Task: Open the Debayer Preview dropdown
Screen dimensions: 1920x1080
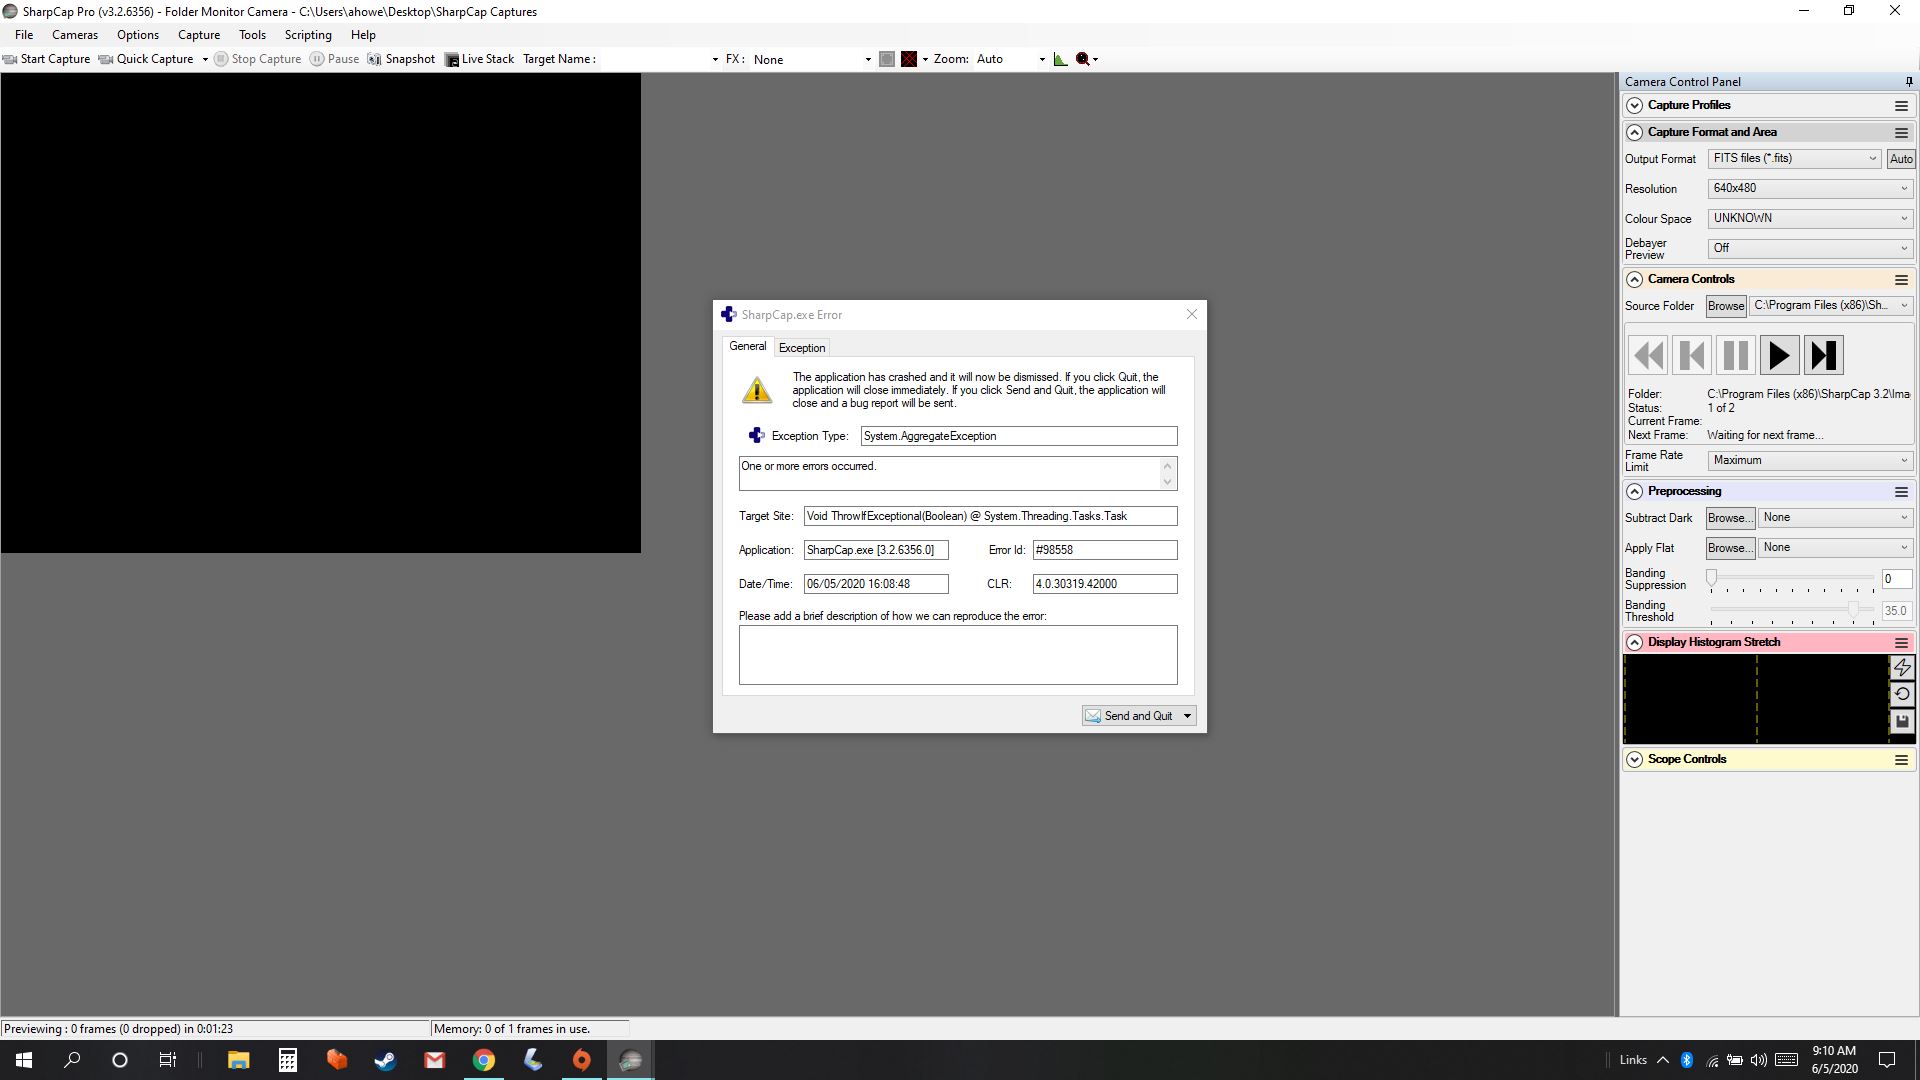Action: [x=1810, y=248]
